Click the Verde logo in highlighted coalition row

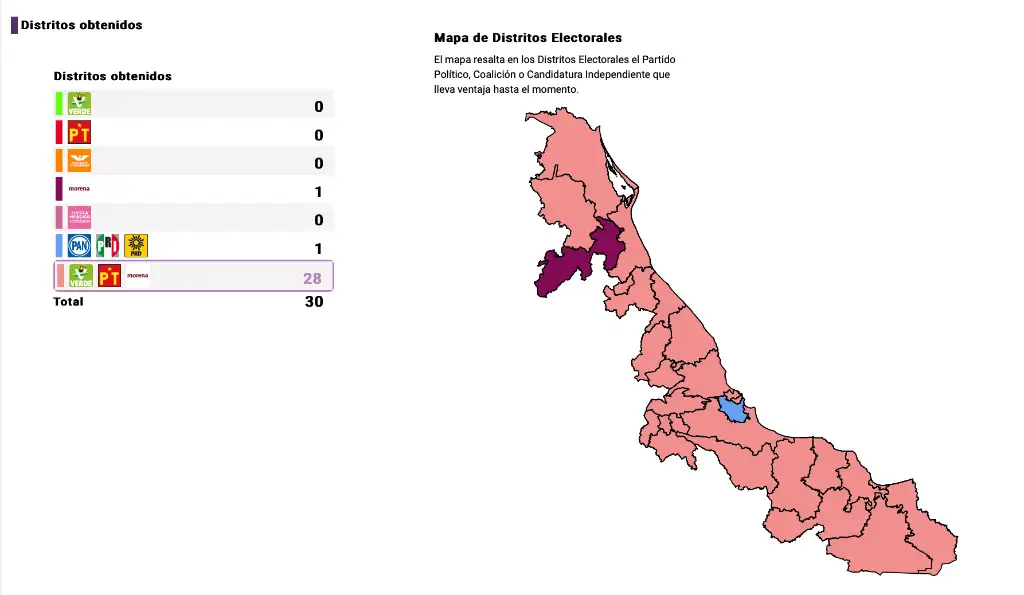tap(81, 276)
